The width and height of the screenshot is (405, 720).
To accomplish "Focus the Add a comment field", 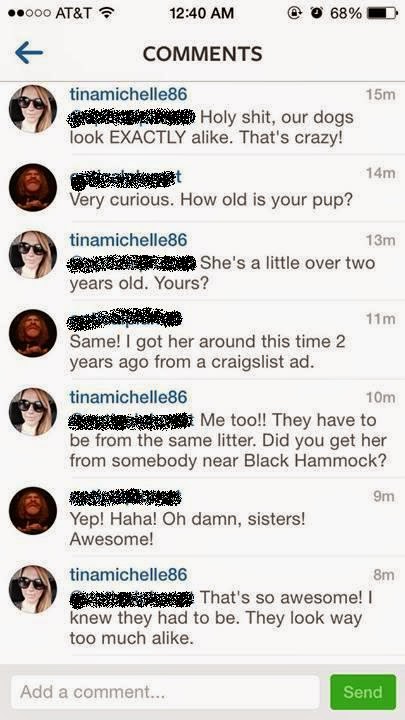I will [165, 692].
